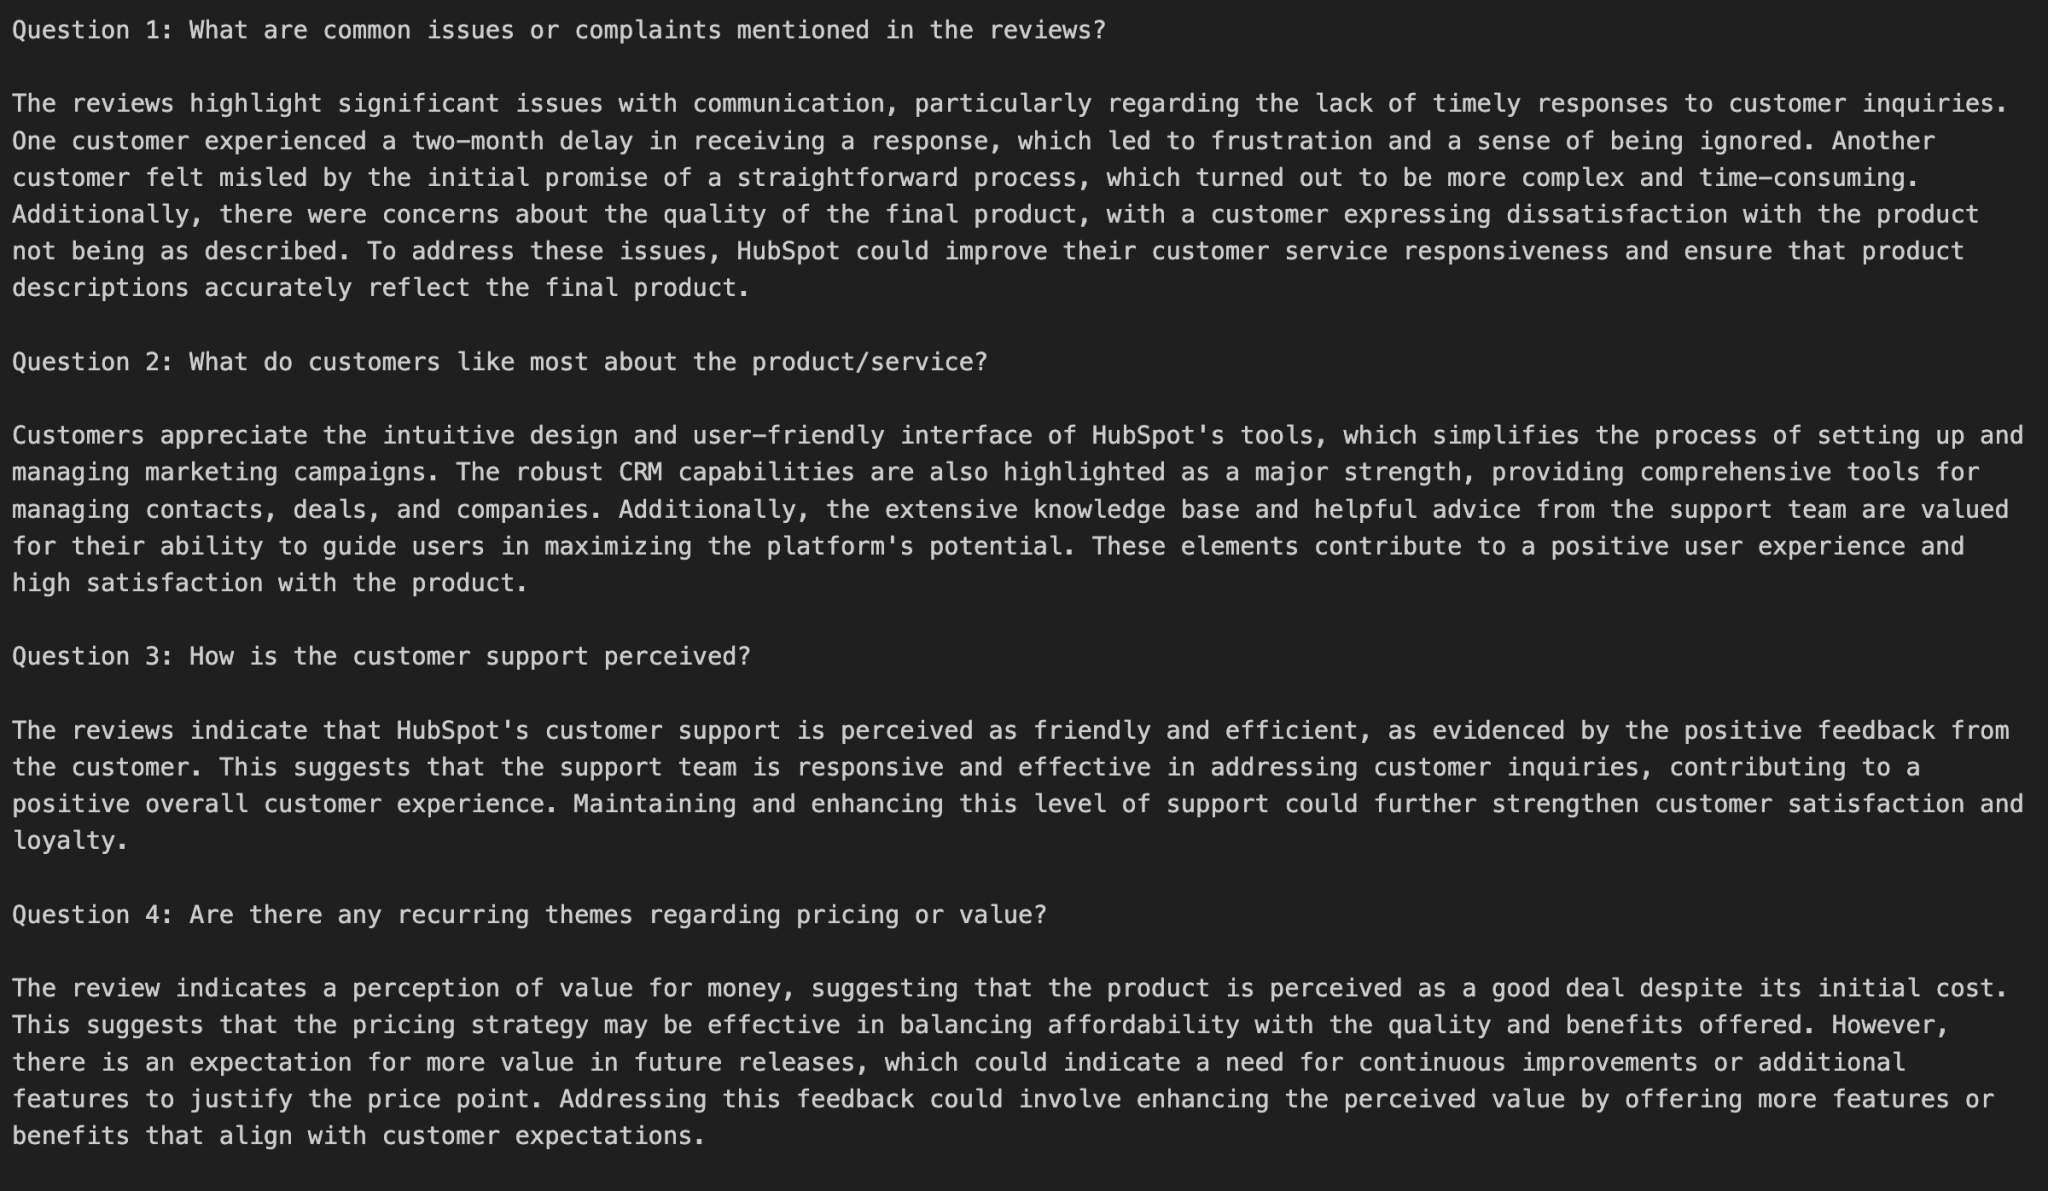Viewport: 2048px width, 1191px height.
Task: Click the "Question 4:" heading label
Action: coord(93,915)
